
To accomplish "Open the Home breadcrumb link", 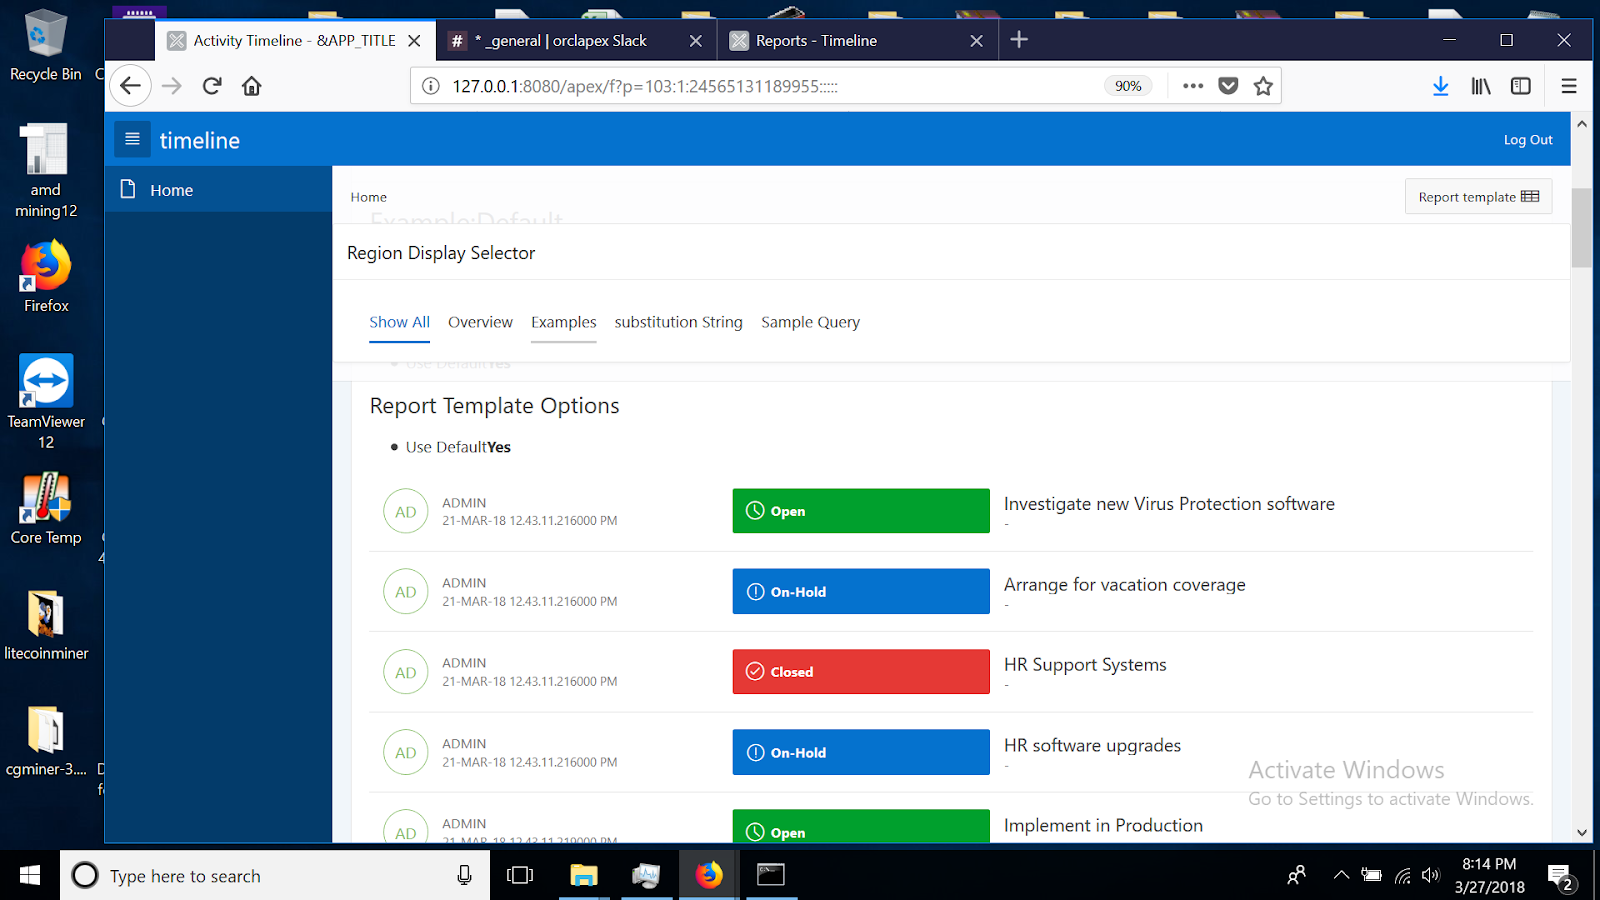I will pos(368,196).
